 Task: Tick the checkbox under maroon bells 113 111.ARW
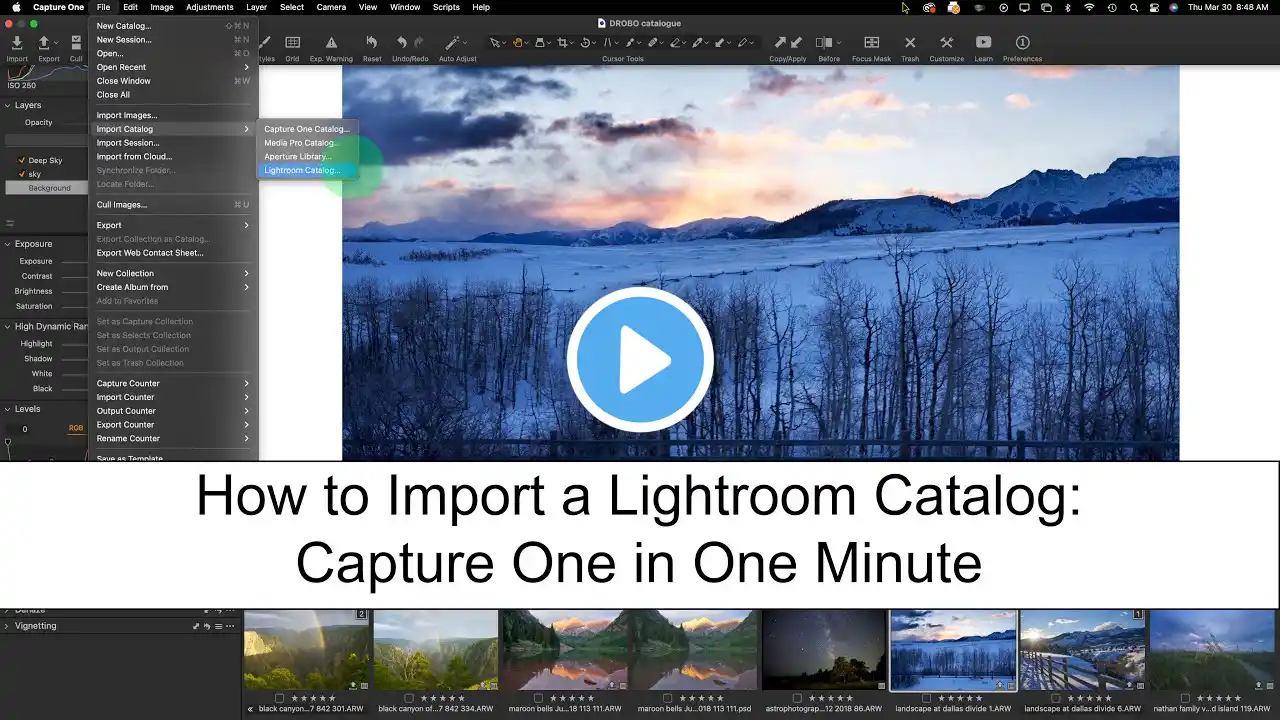coord(538,698)
